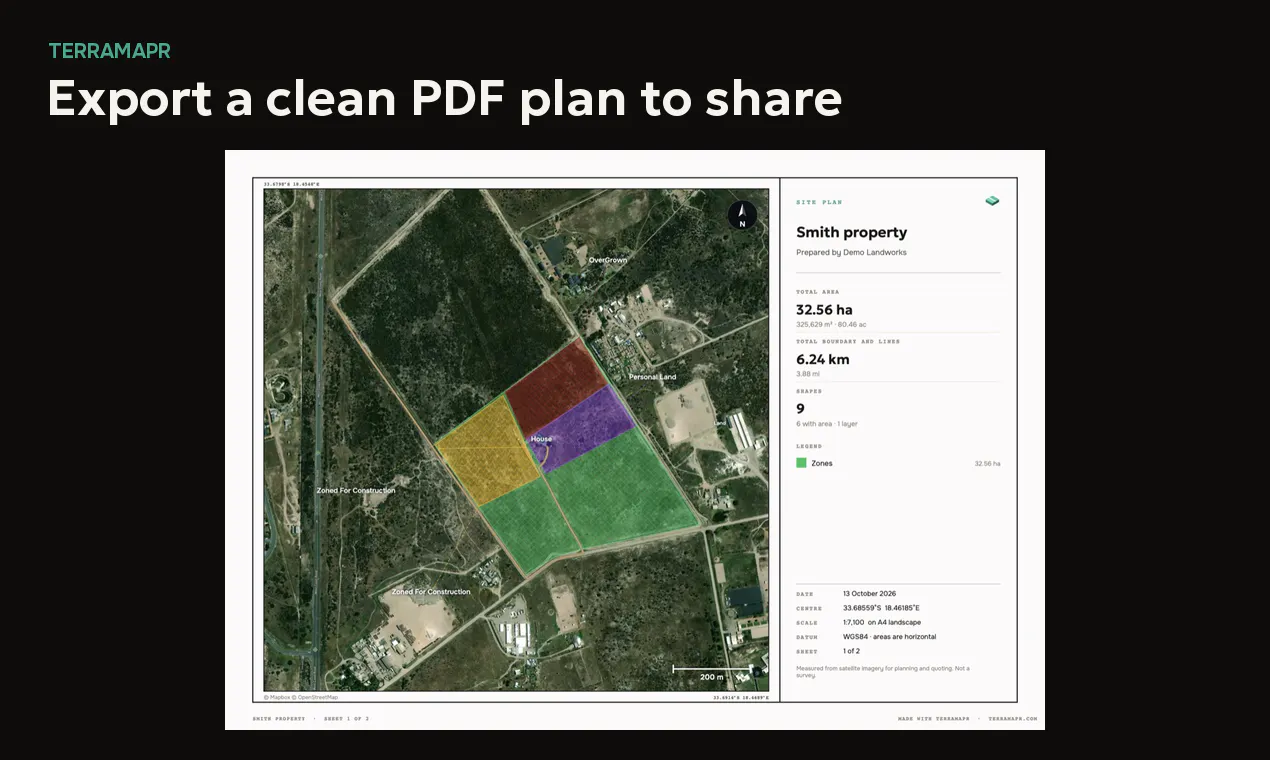
Task: Click the '32.56 ha' total area value
Action: (824, 310)
